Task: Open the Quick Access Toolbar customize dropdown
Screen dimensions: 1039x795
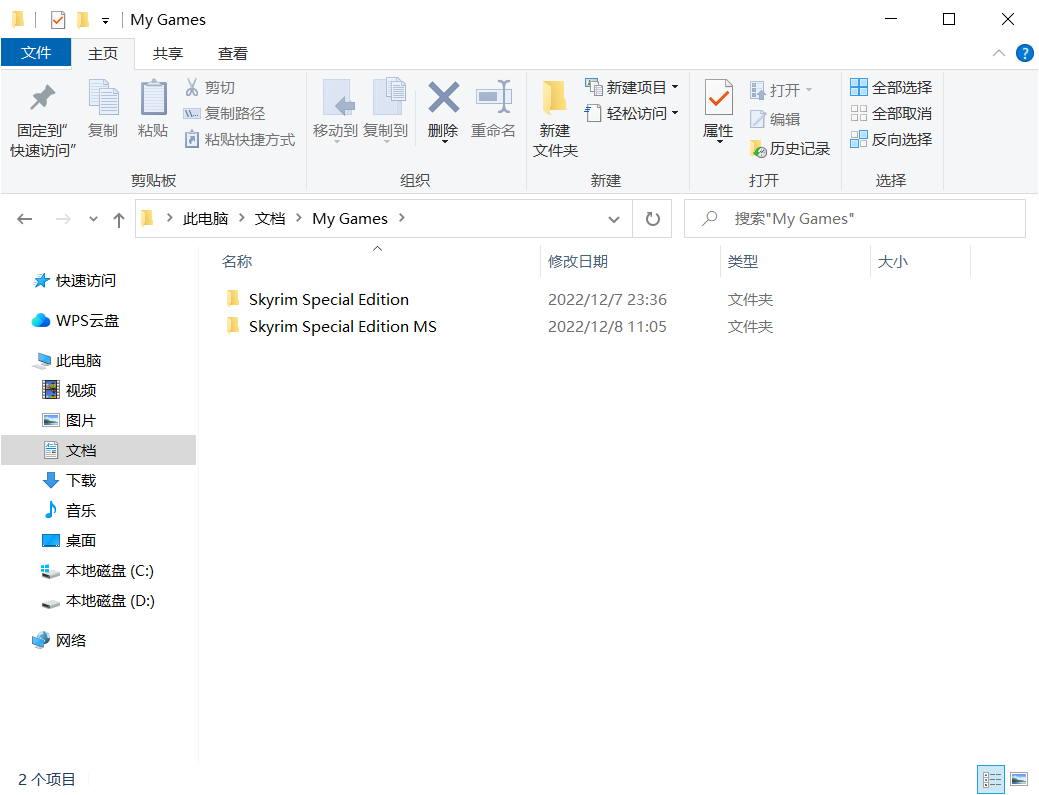Action: coord(105,21)
